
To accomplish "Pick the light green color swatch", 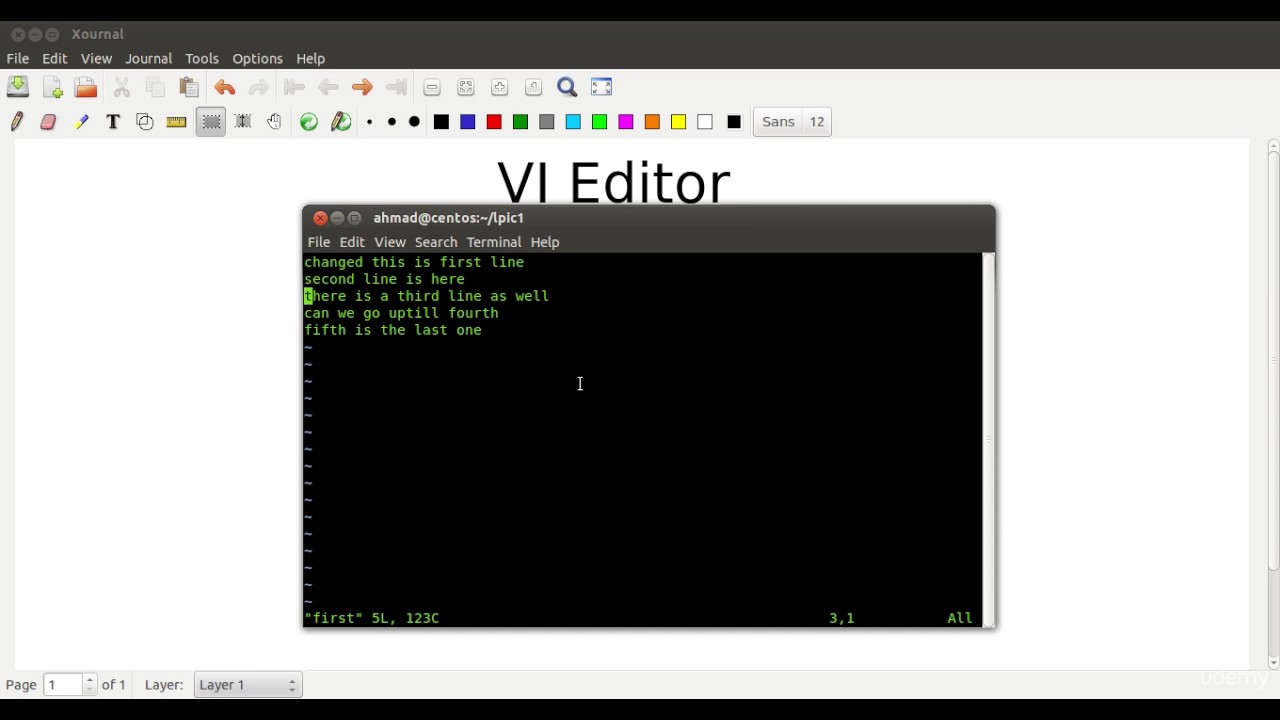I will point(600,122).
